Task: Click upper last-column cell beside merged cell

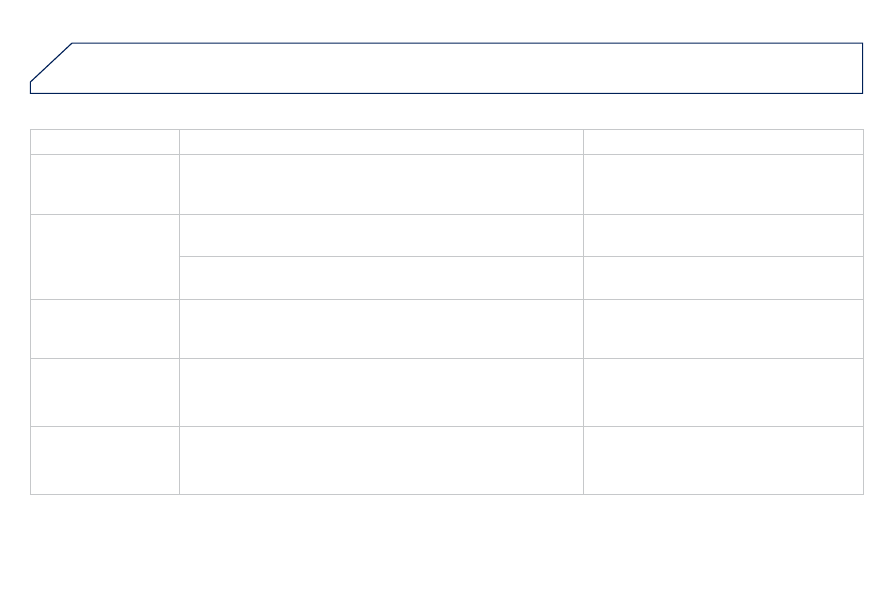Action: coord(723,235)
